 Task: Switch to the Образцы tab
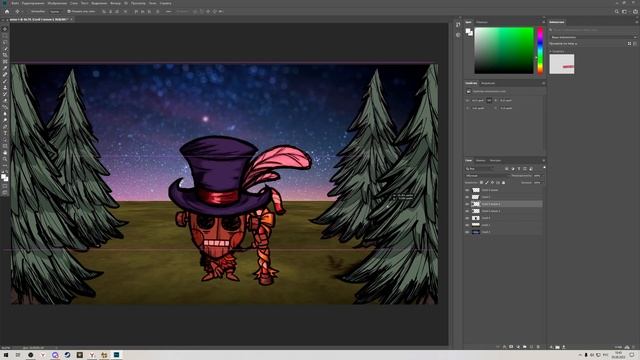tap(482, 22)
